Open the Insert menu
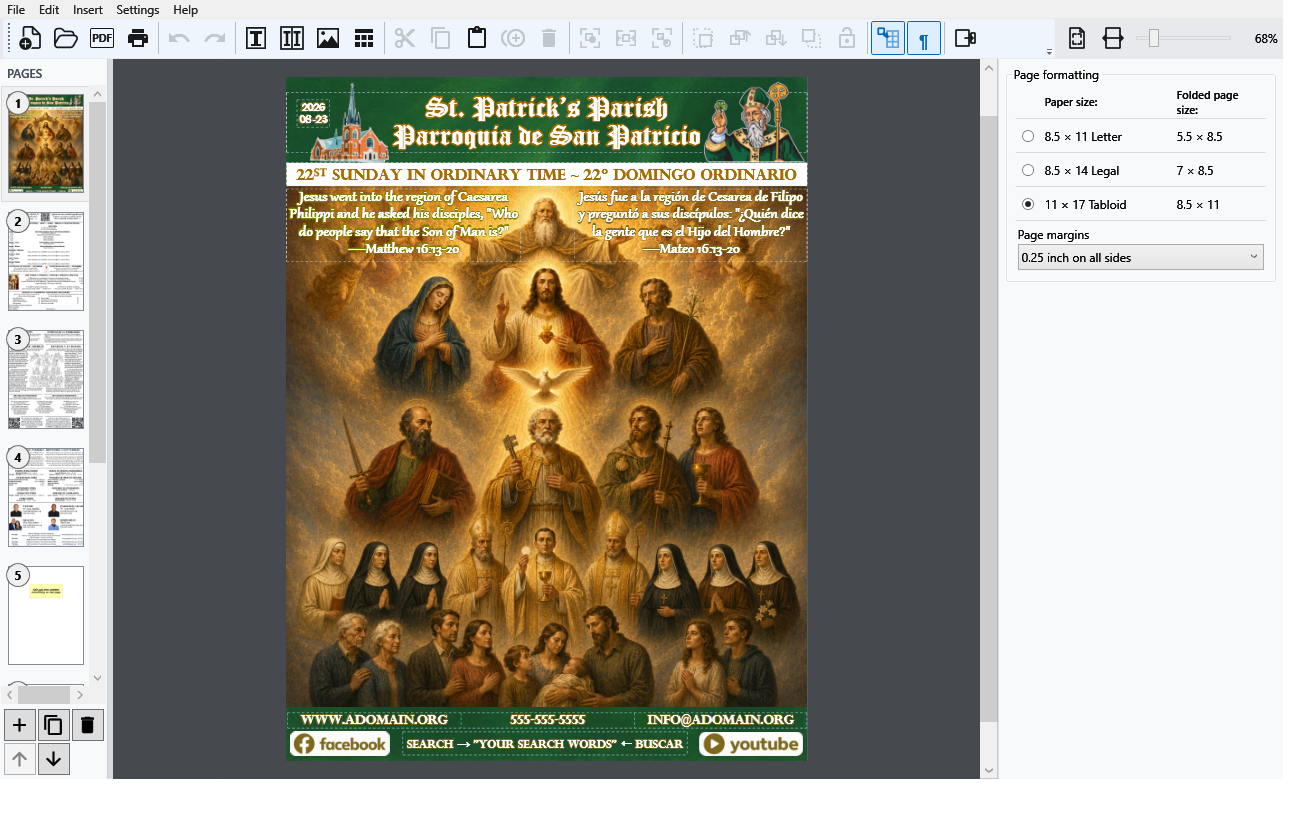1298x816 pixels. click(x=88, y=10)
